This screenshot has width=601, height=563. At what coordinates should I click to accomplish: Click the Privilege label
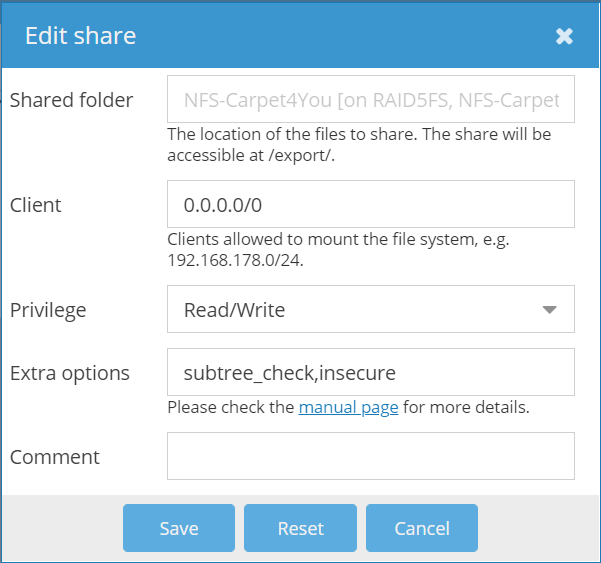[x=48, y=310]
